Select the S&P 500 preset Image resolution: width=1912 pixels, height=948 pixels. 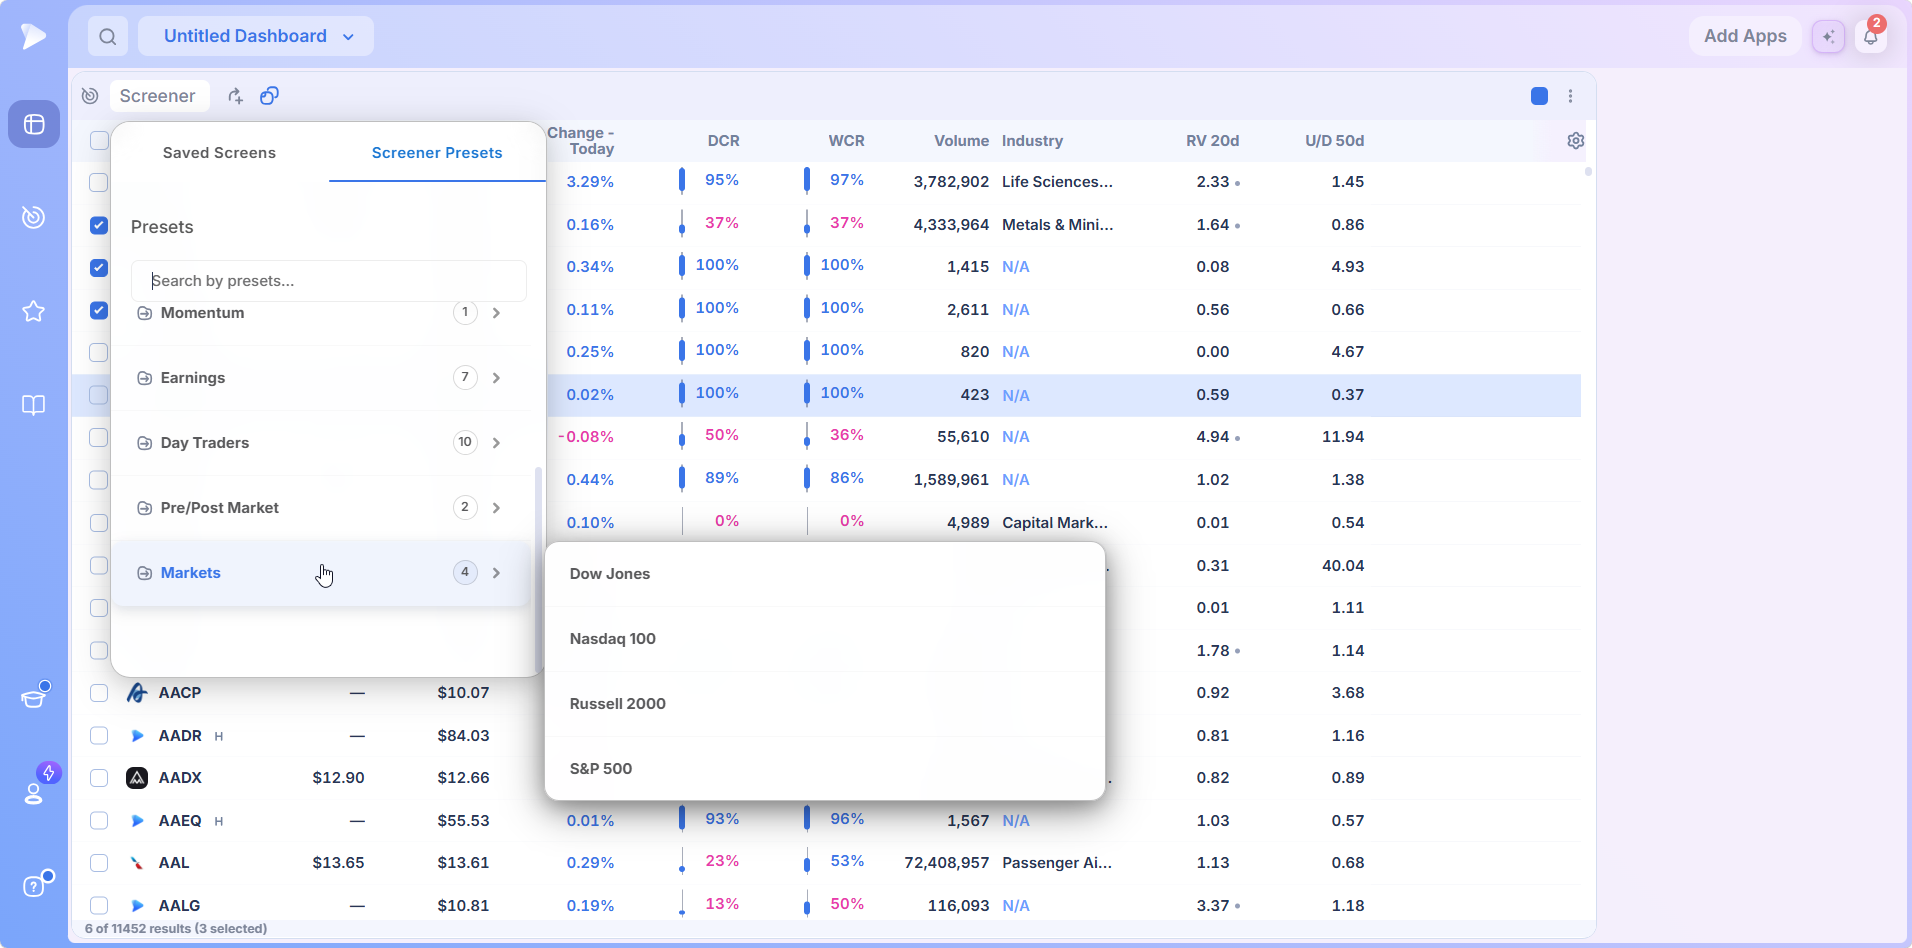[x=825, y=769]
